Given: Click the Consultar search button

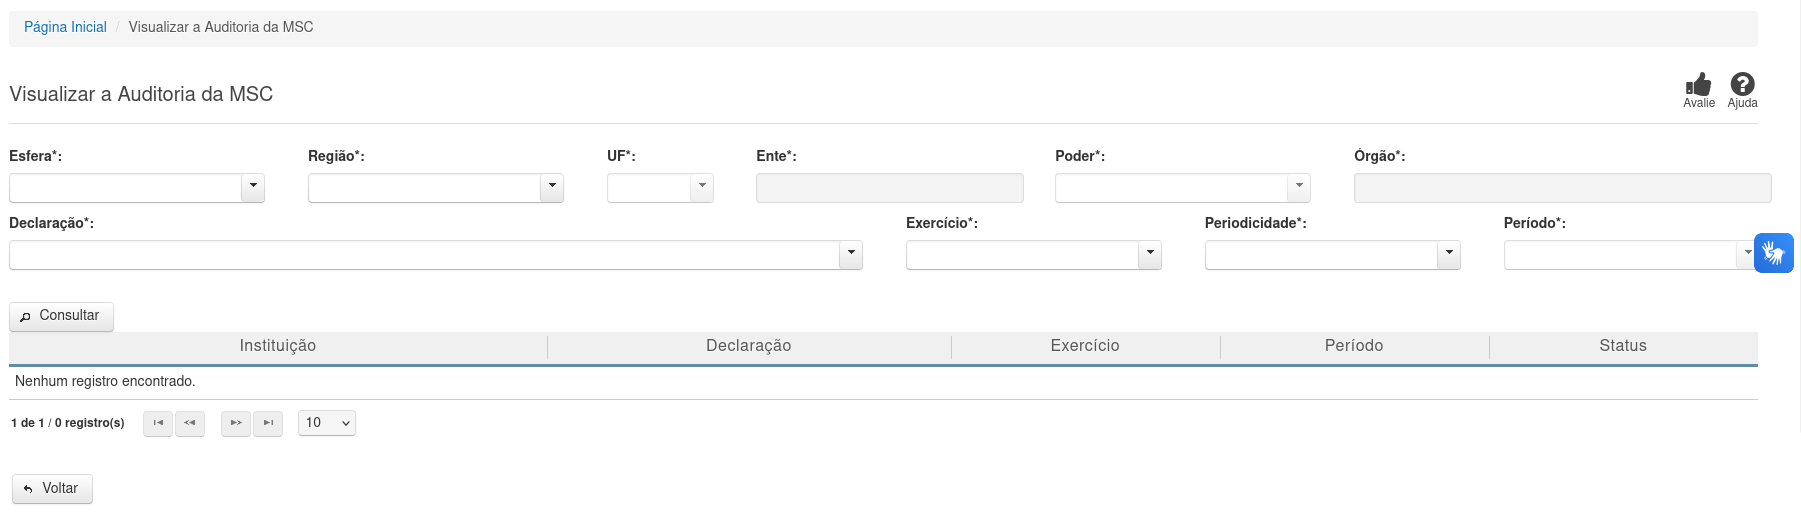Looking at the screenshot, I should tap(61, 316).
